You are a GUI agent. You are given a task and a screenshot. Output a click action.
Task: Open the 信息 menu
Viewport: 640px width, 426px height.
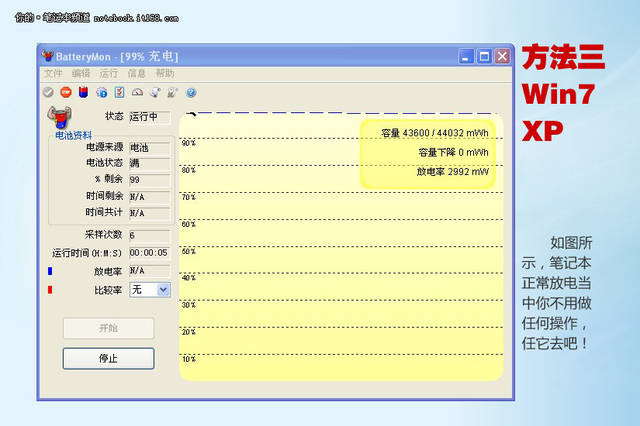(x=136, y=73)
